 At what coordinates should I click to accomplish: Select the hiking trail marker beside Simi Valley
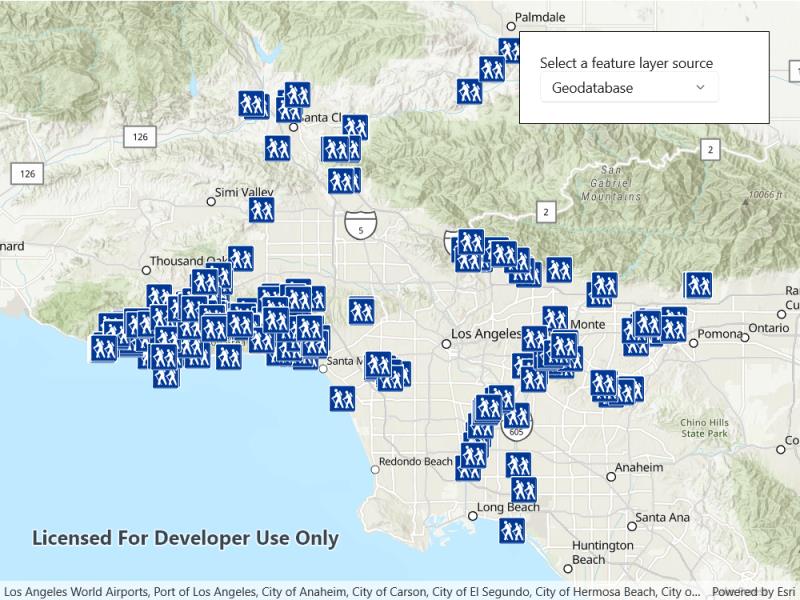[262, 210]
